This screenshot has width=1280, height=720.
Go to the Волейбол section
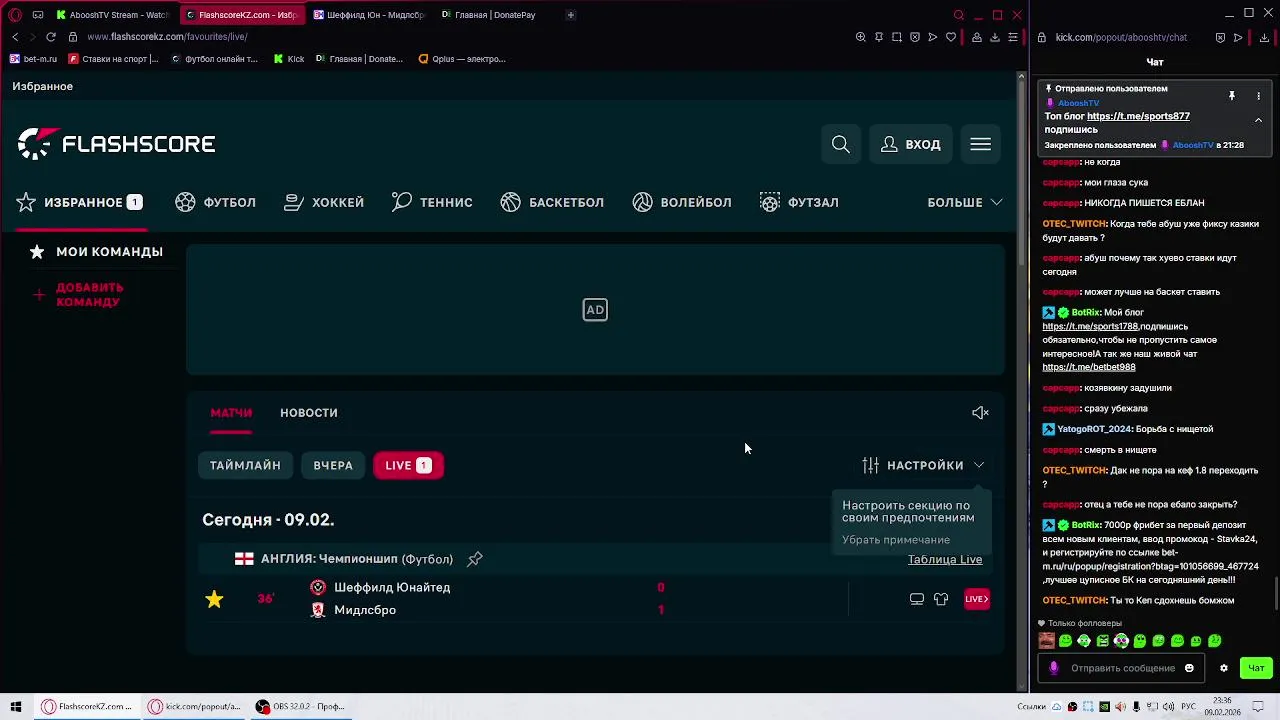tap(682, 202)
